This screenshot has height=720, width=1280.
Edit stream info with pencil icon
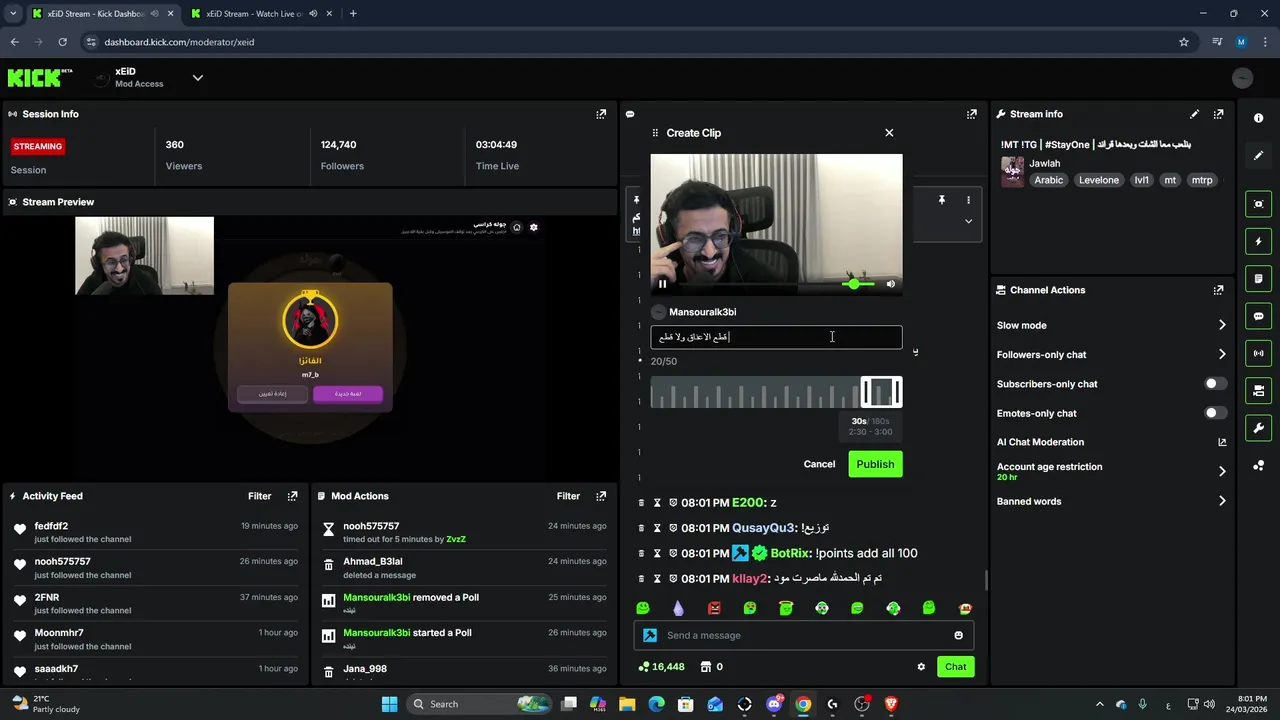click(1194, 114)
